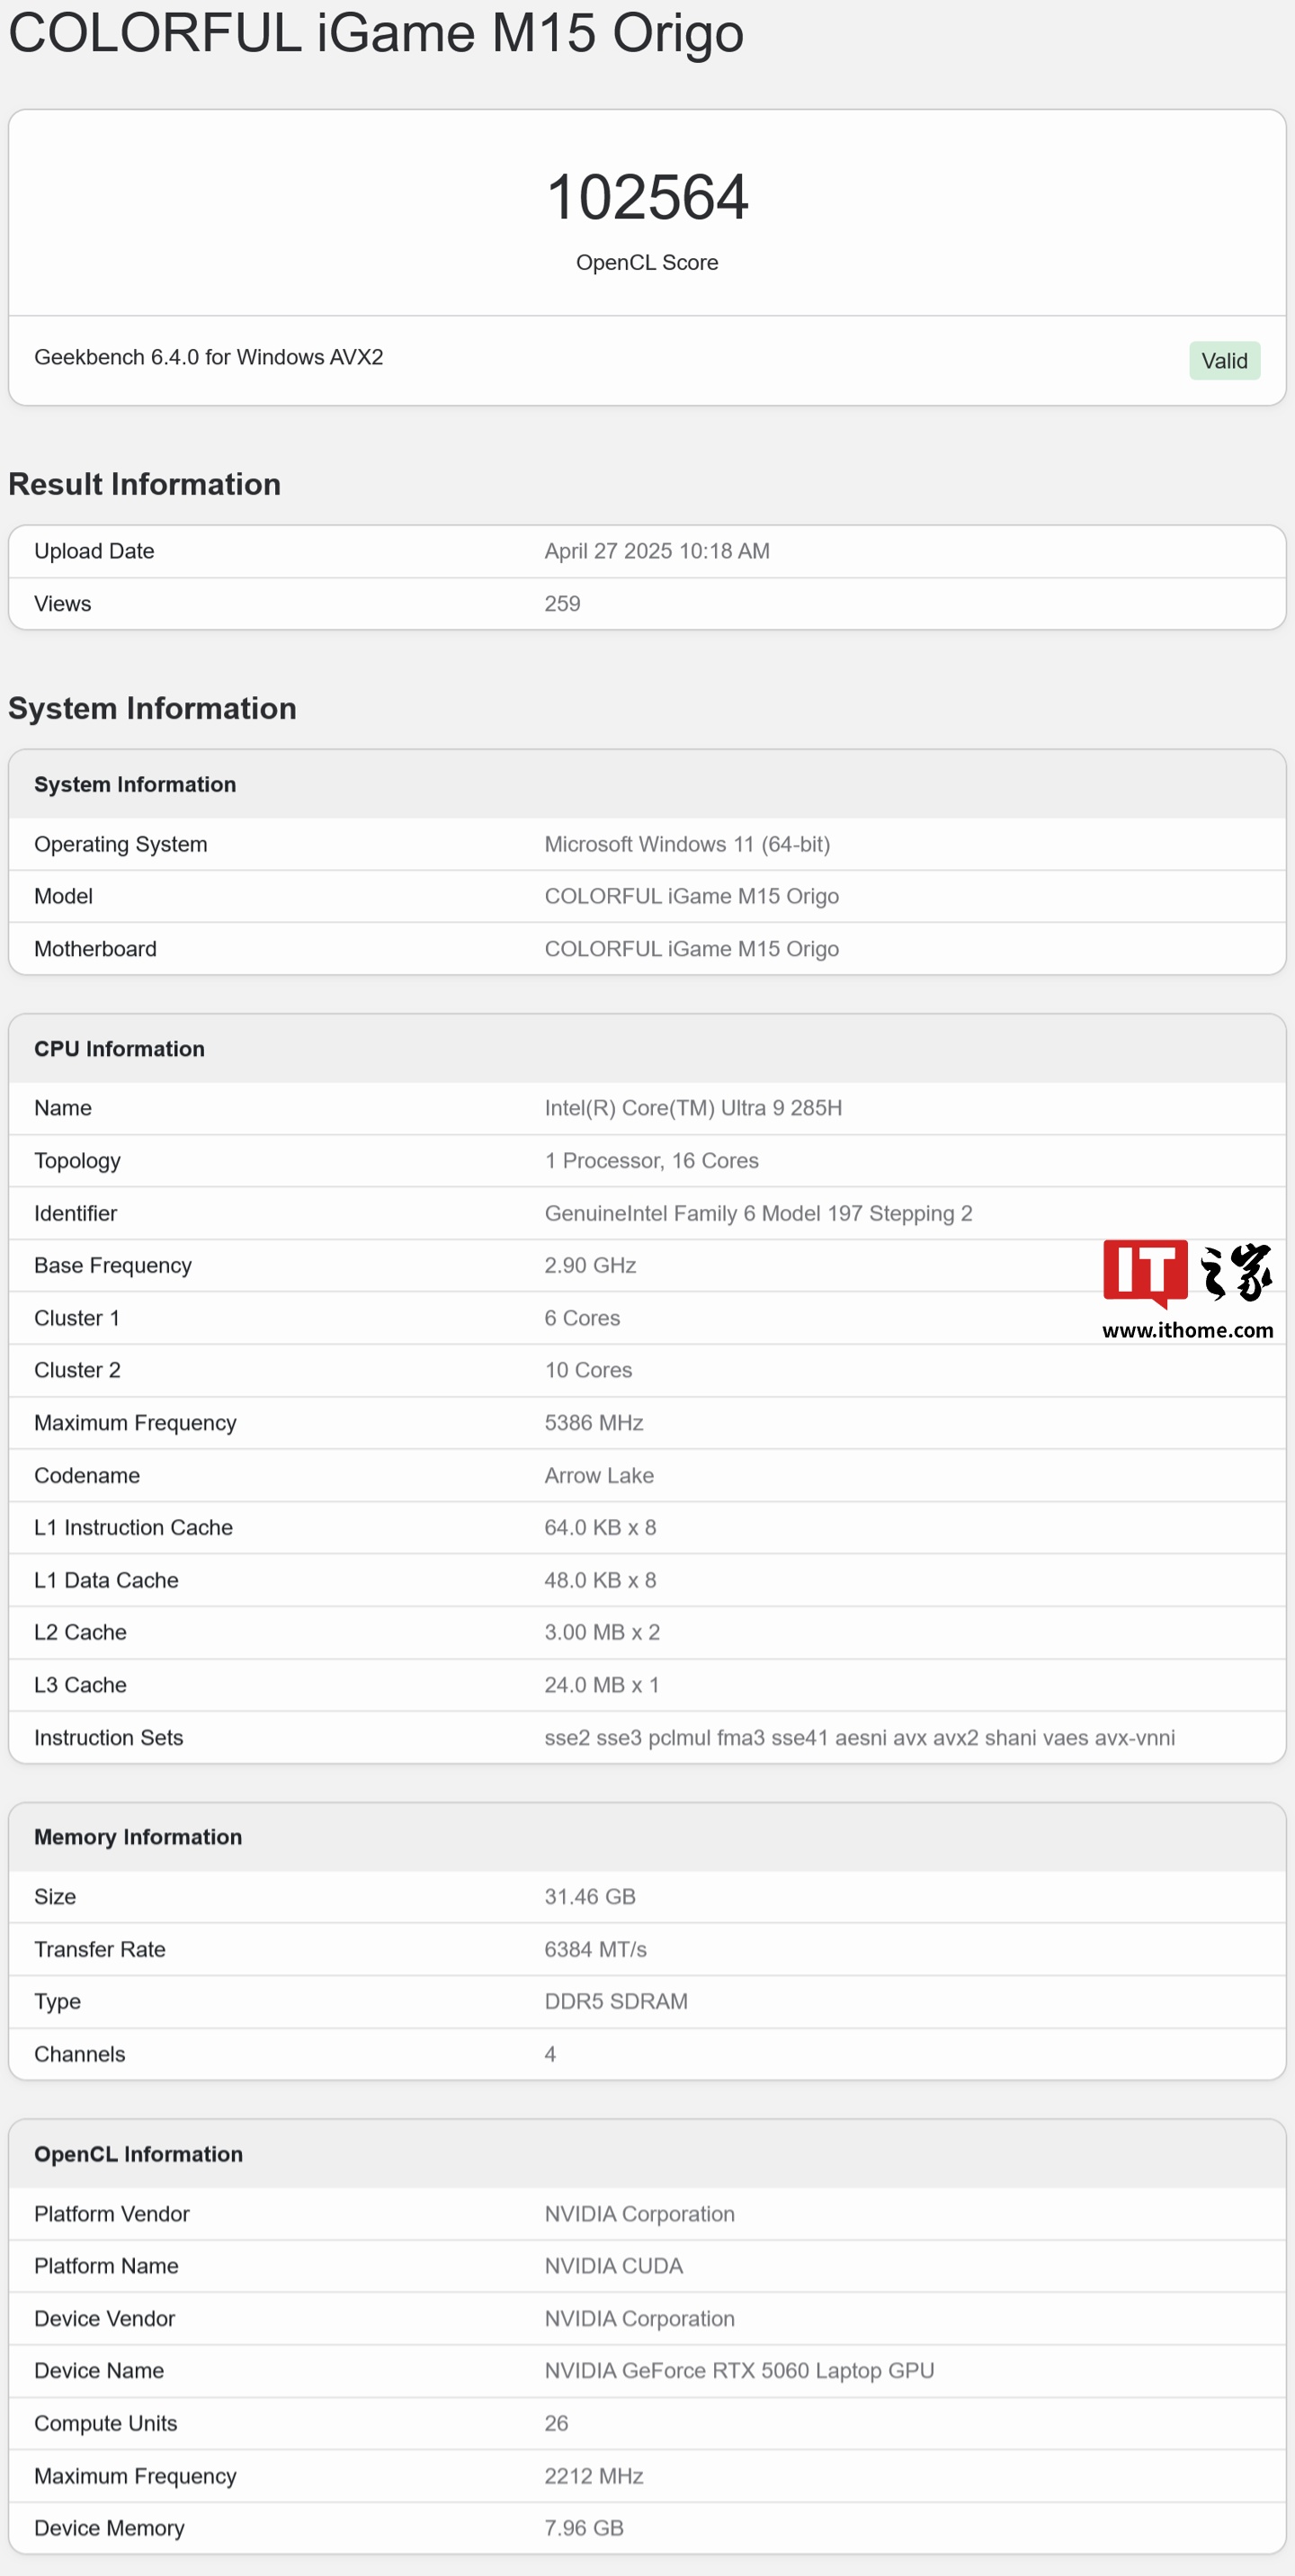Click the memory Size value 31.46 GB
1295x2576 pixels.
[590, 1897]
